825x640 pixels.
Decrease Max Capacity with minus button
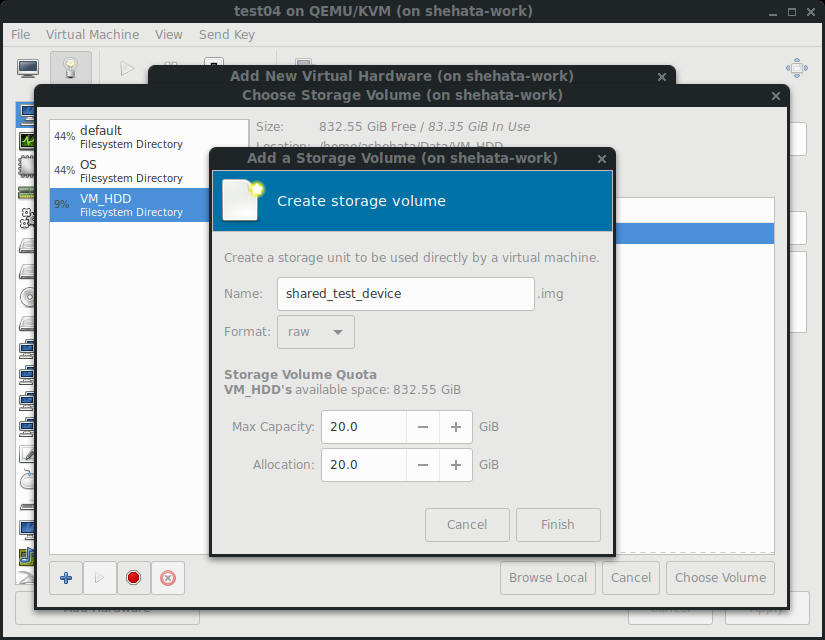click(423, 427)
